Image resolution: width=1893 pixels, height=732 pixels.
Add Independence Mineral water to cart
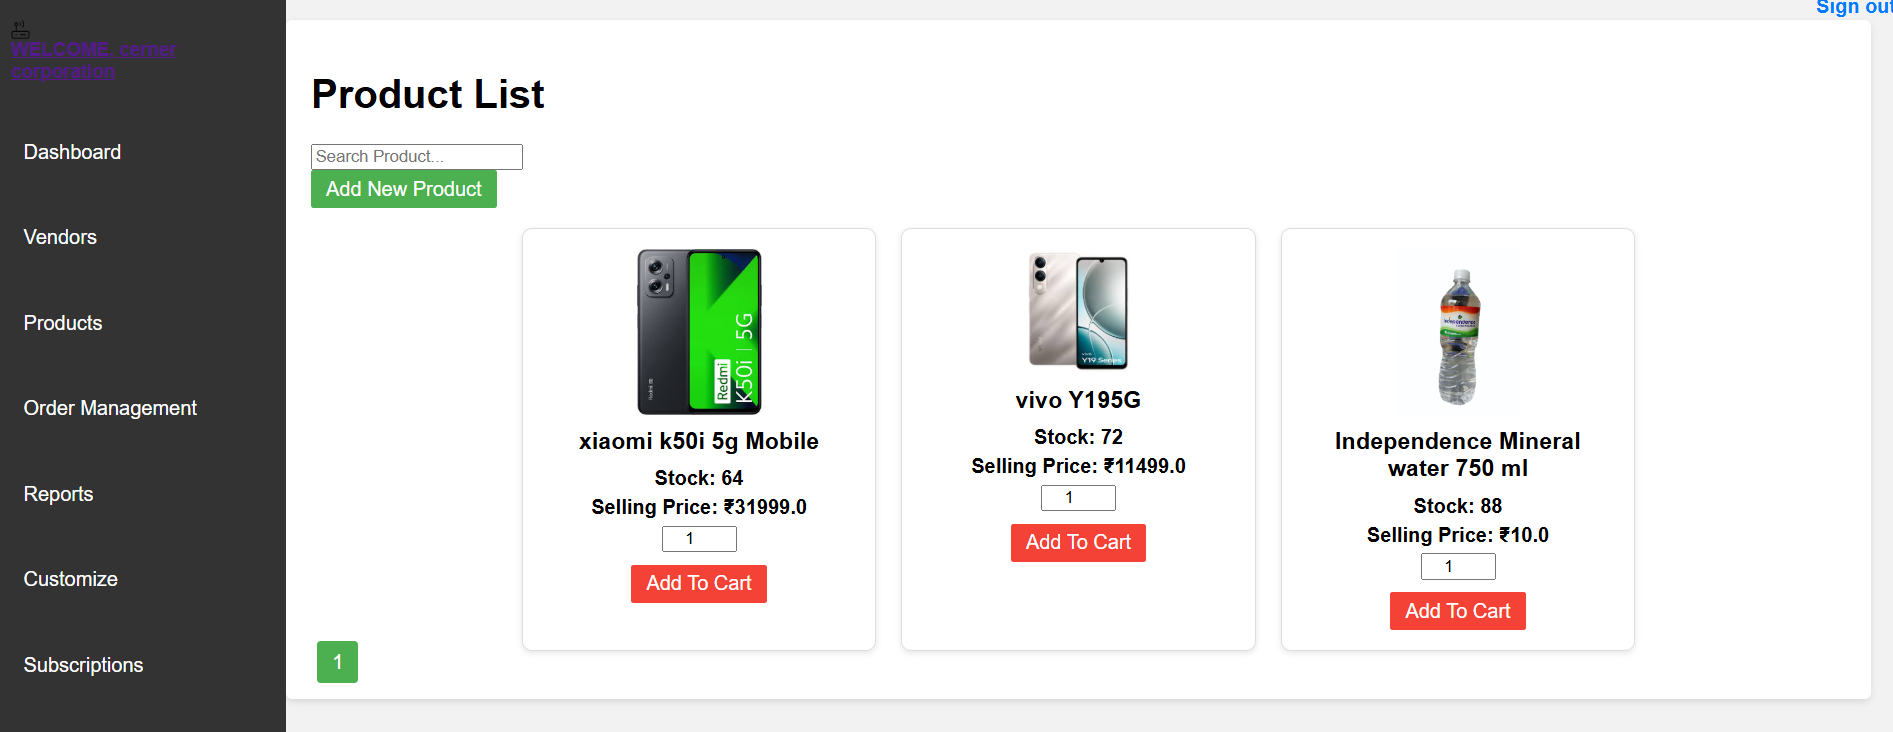coord(1457,610)
